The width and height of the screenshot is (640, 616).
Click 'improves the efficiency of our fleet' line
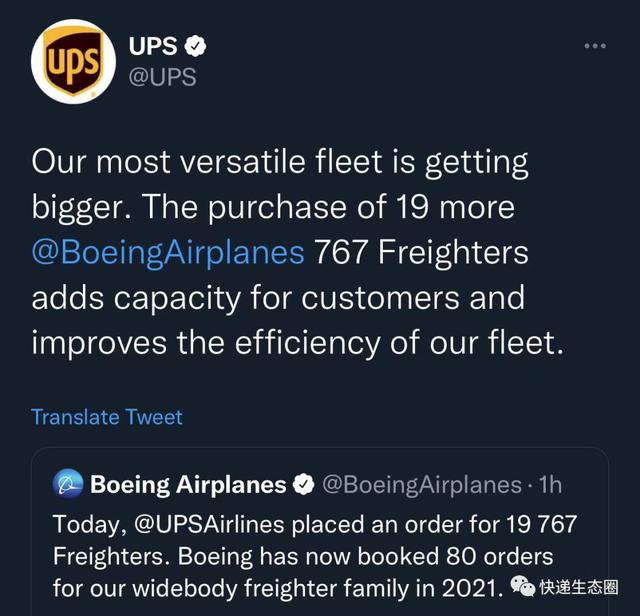(297, 342)
